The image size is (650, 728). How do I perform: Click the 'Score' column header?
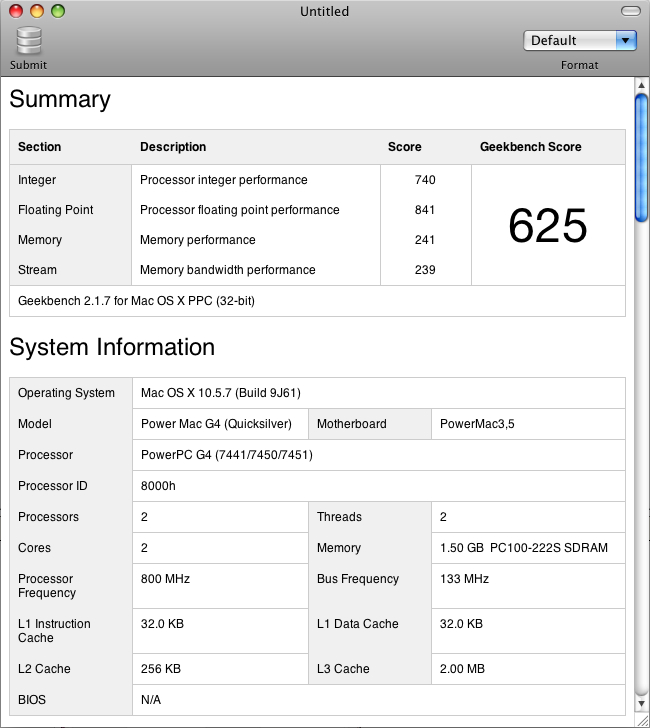[405, 147]
